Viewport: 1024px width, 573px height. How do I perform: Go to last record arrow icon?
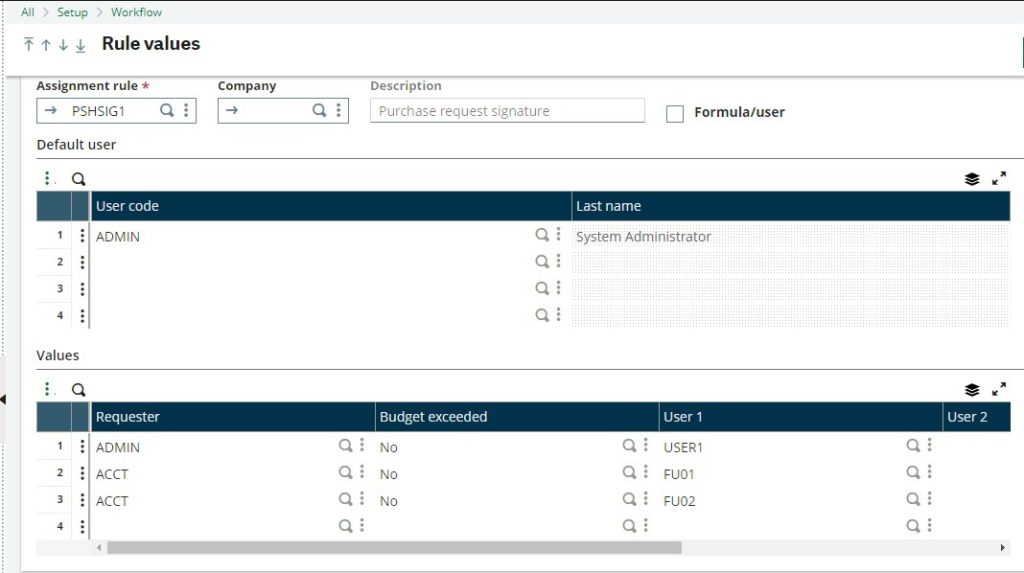pos(80,45)
